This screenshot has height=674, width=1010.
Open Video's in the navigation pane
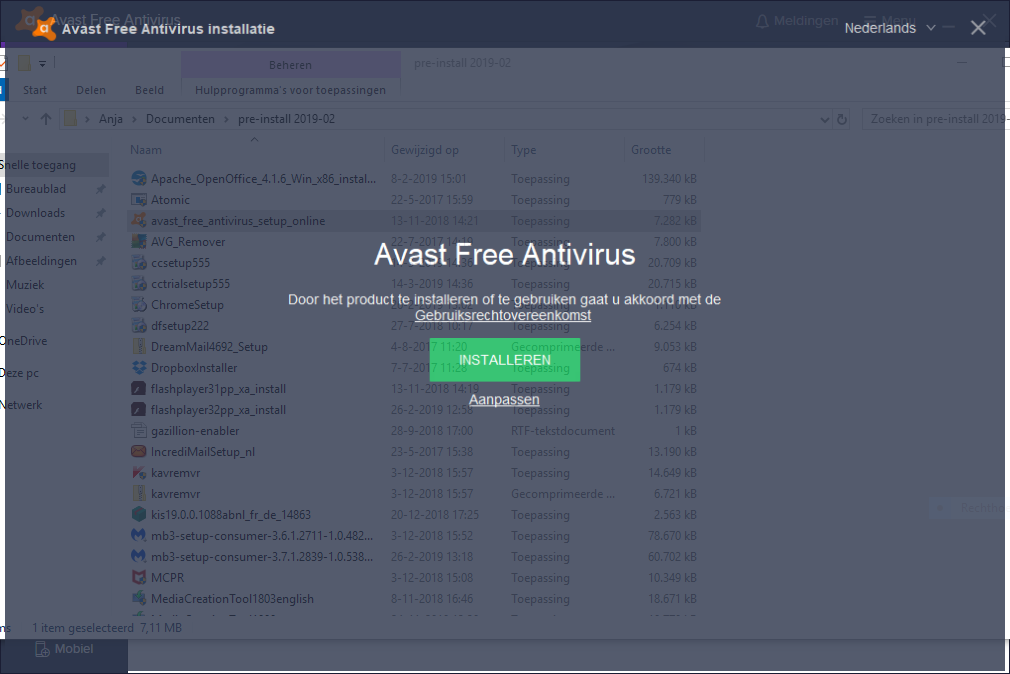[x=25, y=309]
